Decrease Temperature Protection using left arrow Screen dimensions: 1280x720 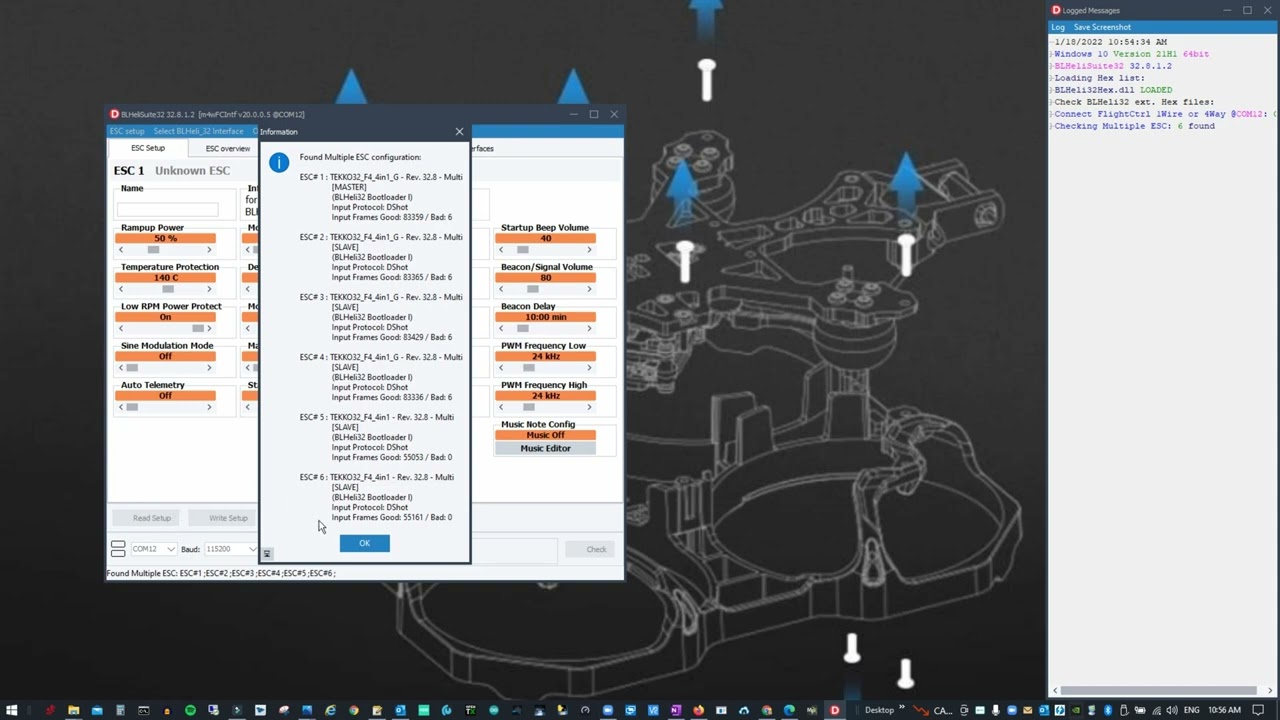click(x=121, y=289)
